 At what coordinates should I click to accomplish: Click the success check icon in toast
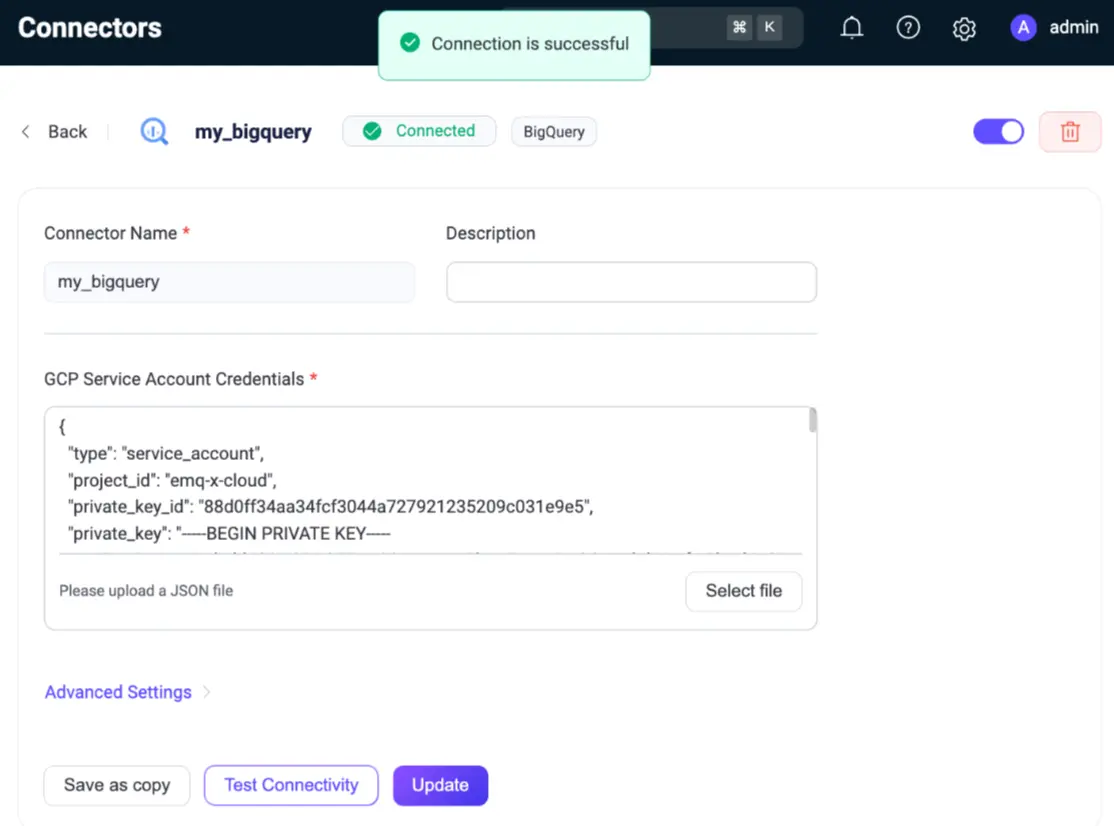[x=409, y=43]
